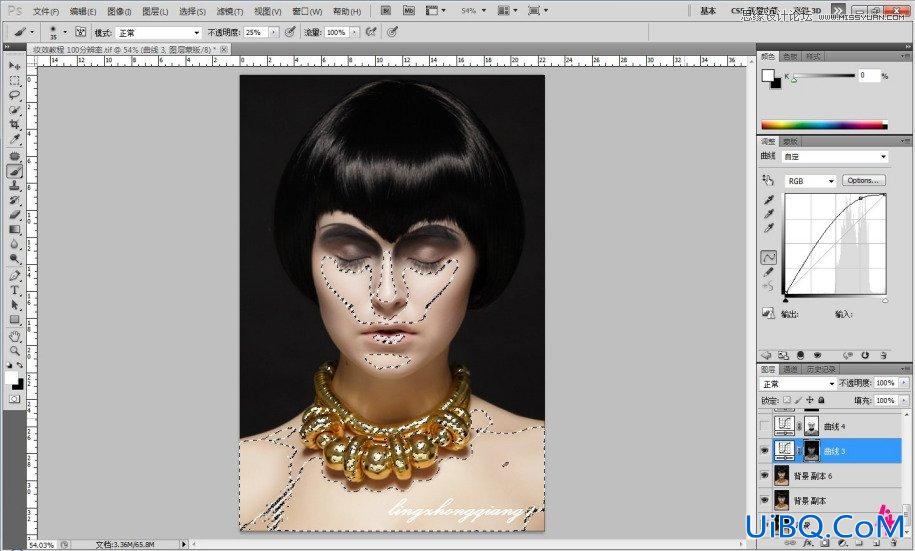Select the History Brush tool
Viewport: 915px width, 551px height.
(x=15, y=200)
